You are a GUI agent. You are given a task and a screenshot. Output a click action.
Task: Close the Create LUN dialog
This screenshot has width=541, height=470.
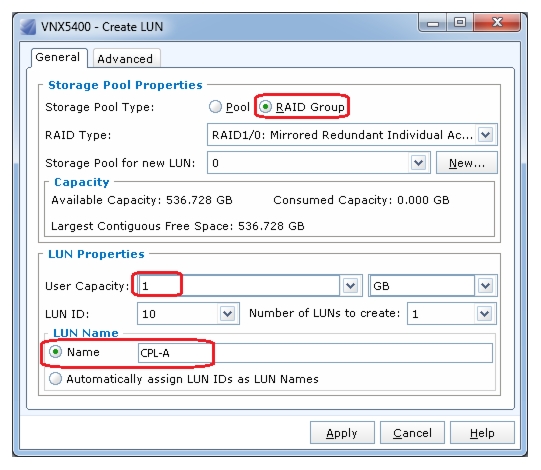497,23
